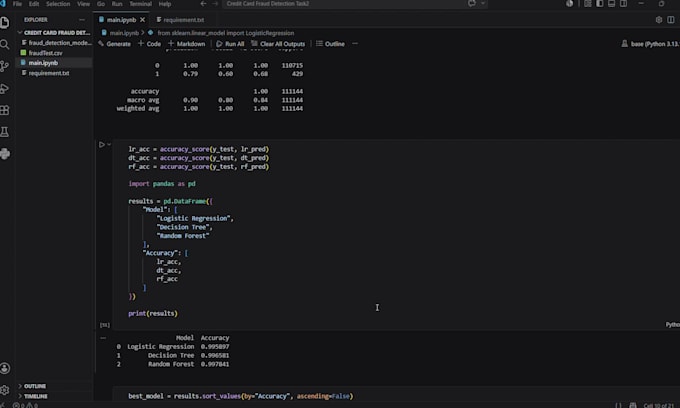Open the View menu
The width and height of the screenshot is (680, 408).
tap(83, 3)
